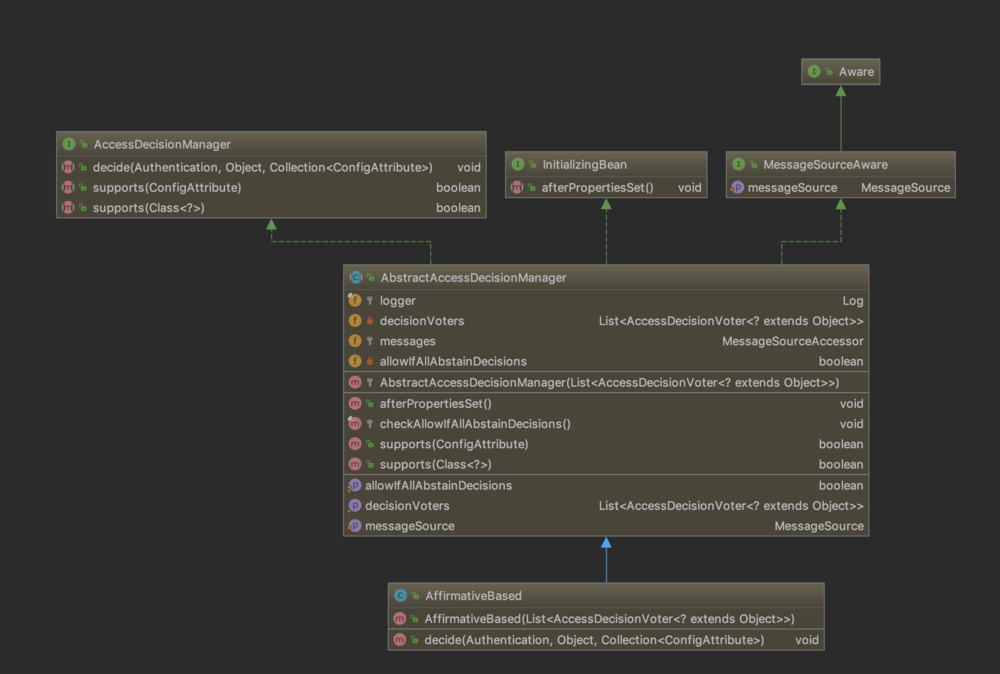This screenshot has height=674, width=1000.
Task: Click the AffirmativeBased class icon
Action: [401, 596]
